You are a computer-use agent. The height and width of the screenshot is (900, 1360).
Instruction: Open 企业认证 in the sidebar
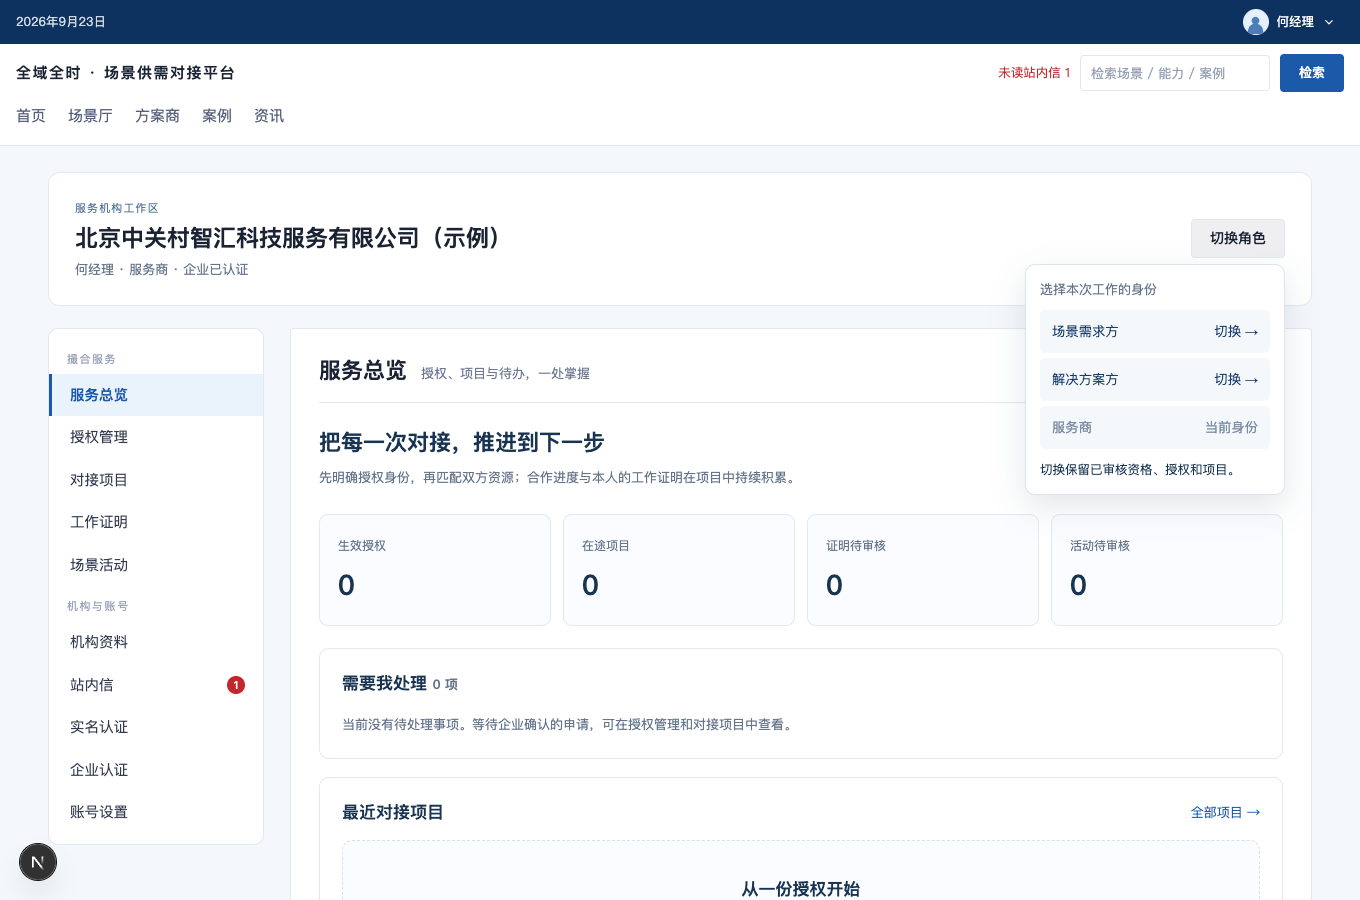pos(156,770)
